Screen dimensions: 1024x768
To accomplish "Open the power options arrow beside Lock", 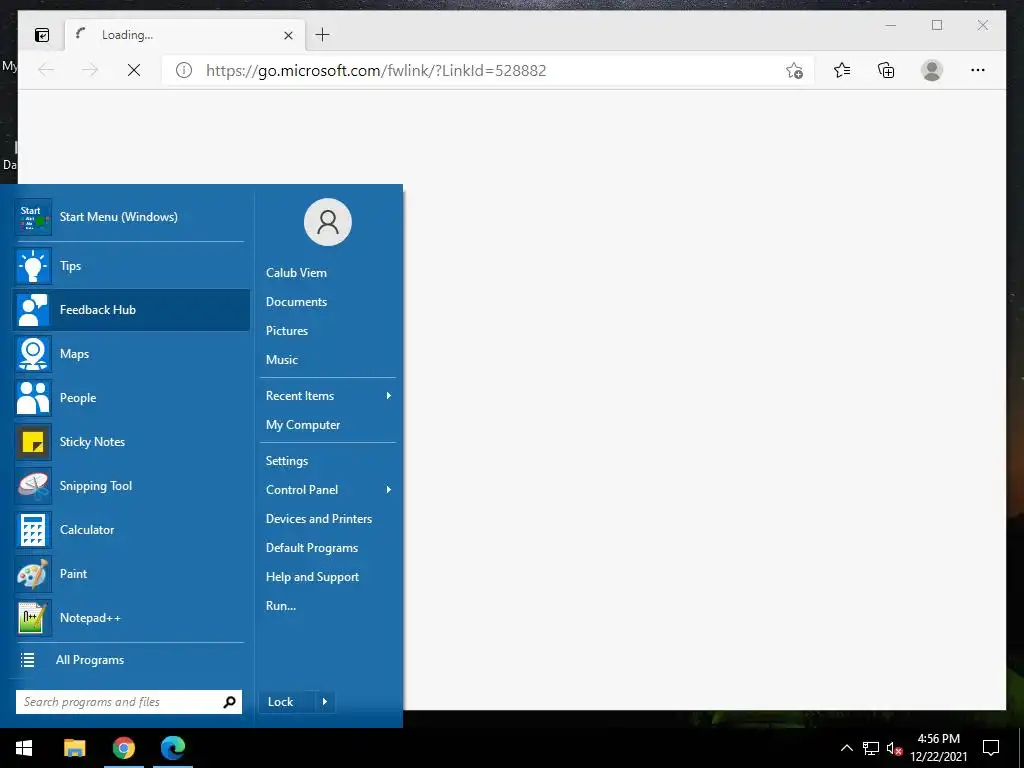I will pyautogui.click(x=325, y=702).
